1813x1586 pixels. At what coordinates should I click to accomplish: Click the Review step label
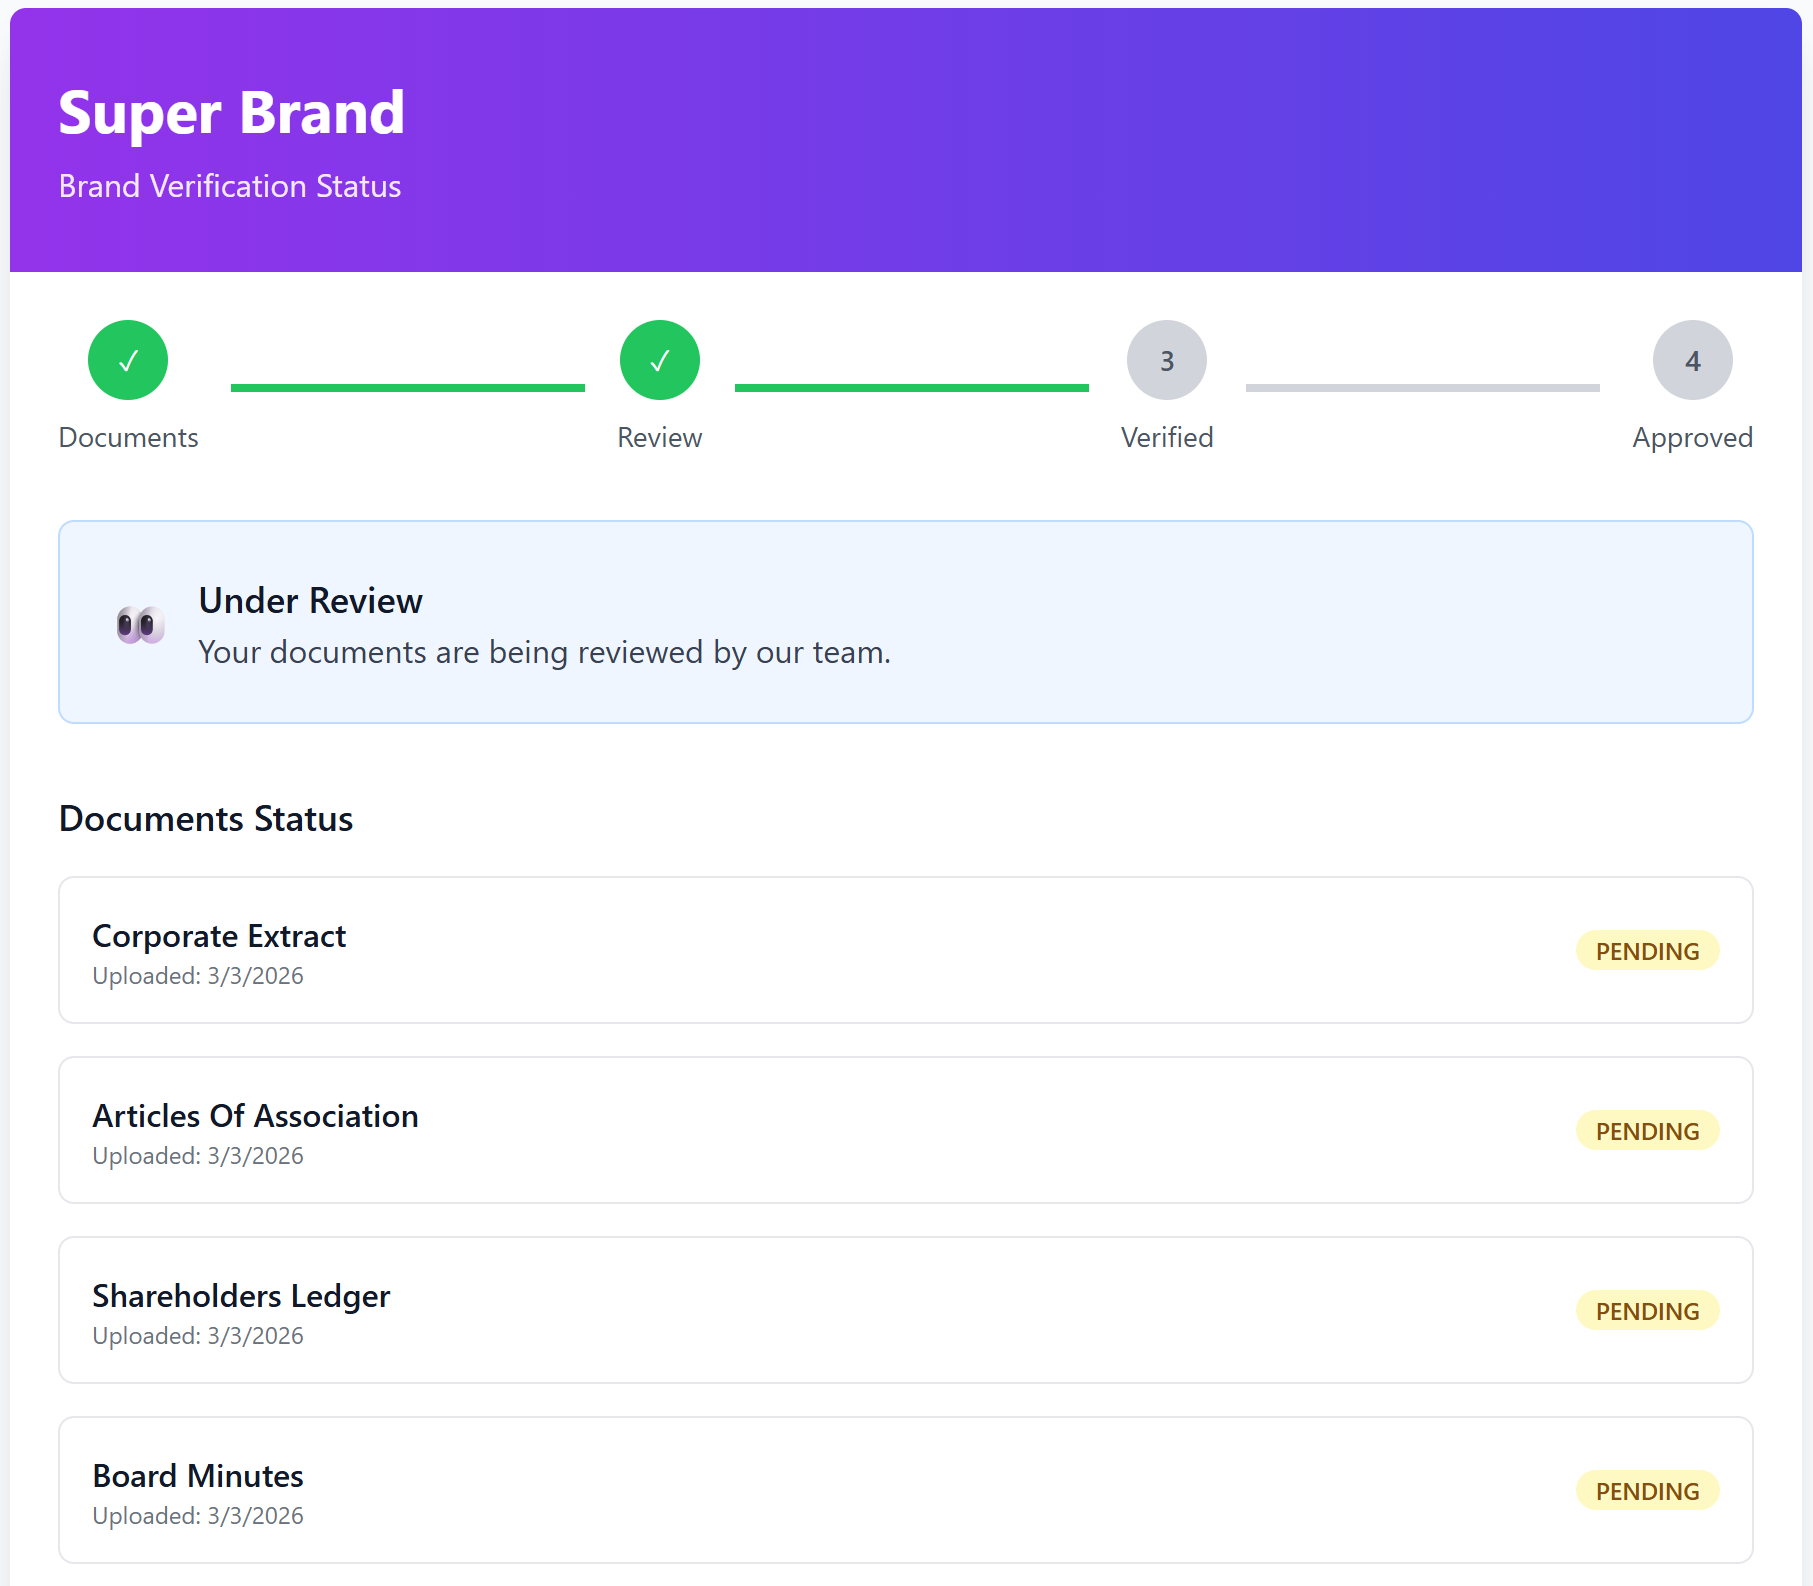660,438
